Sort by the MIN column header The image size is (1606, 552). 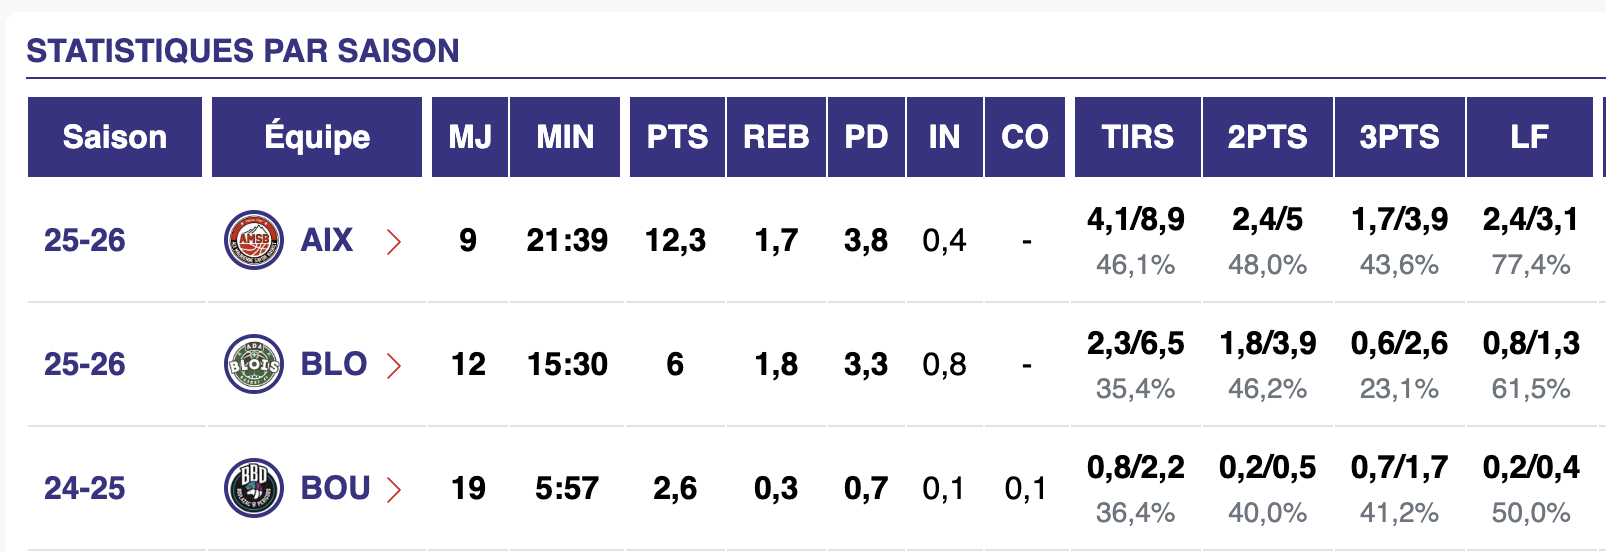pyautogui.click(x=565, y=137)
